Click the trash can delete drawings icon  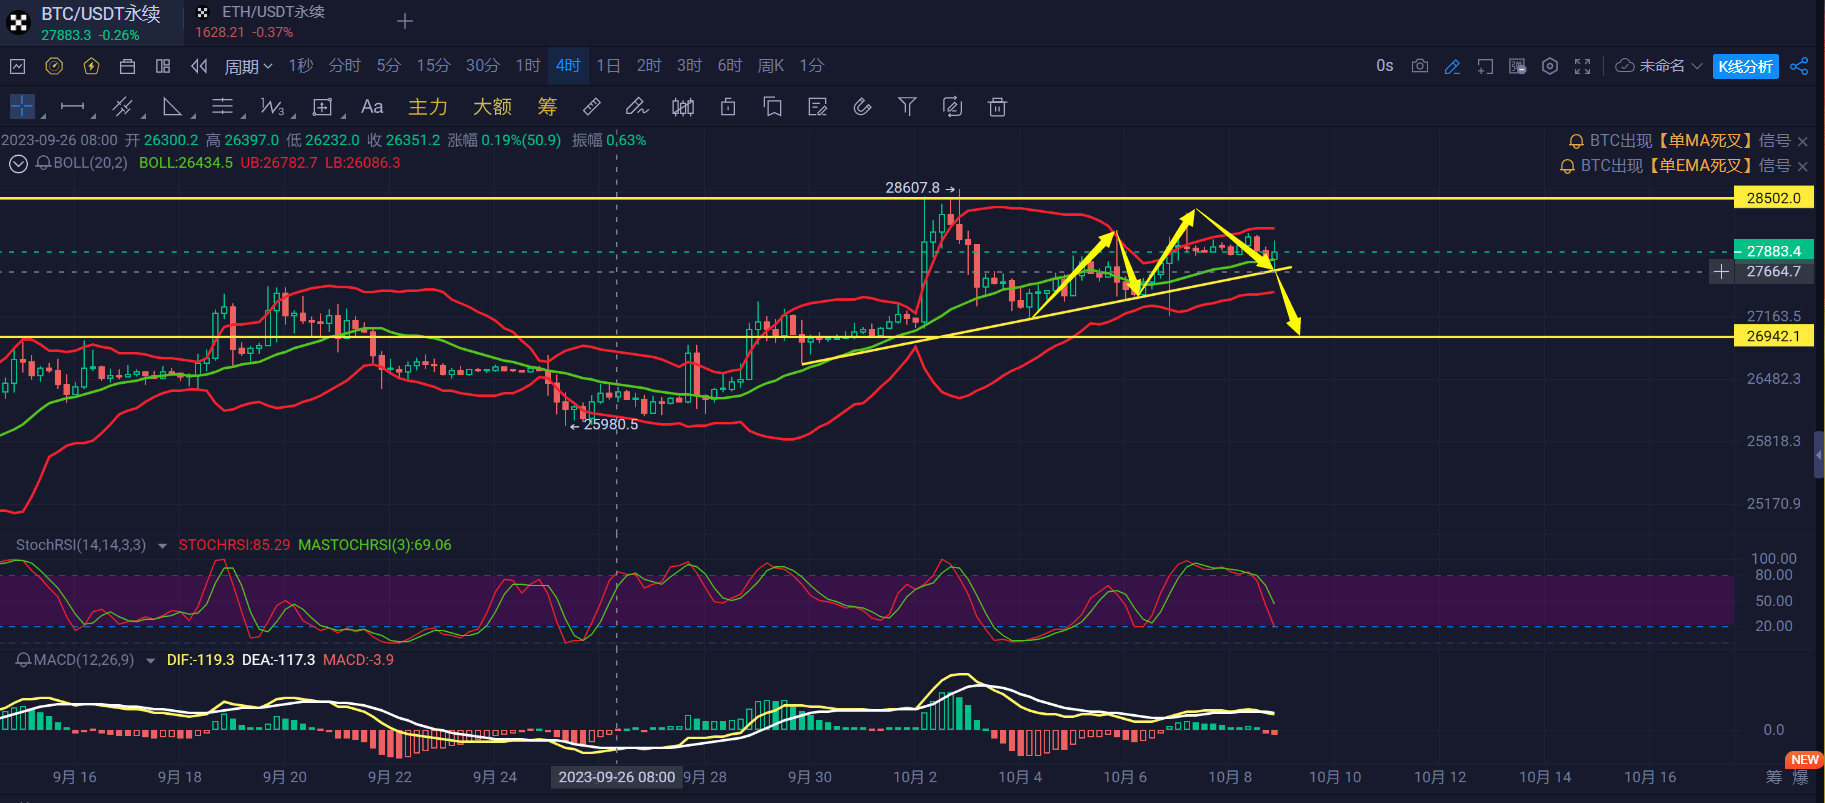[x=997, y=106]
